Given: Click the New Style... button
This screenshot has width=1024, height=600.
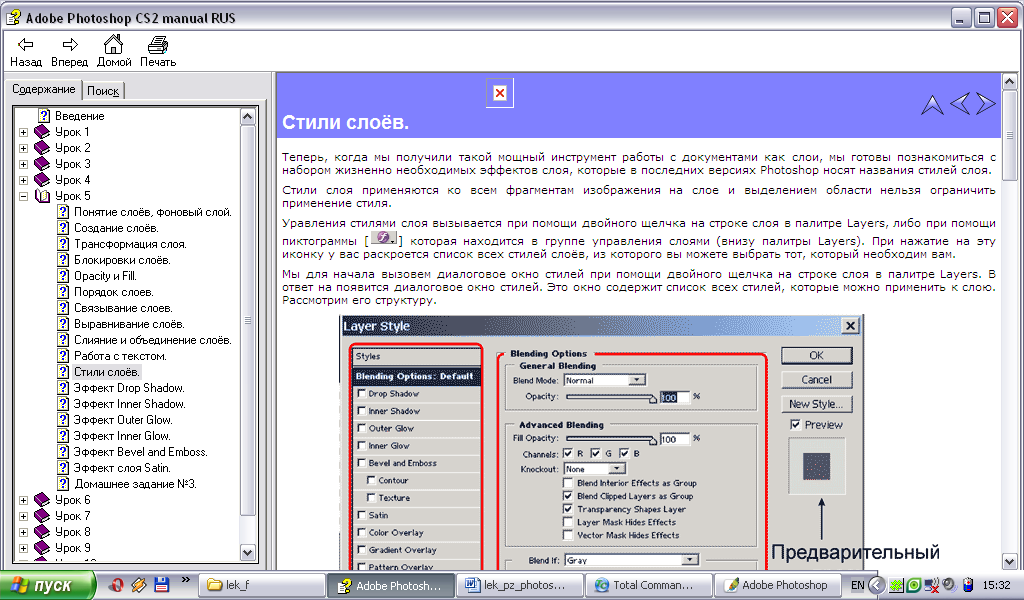Looking at the screenshot, I should (x=816, y=404).
